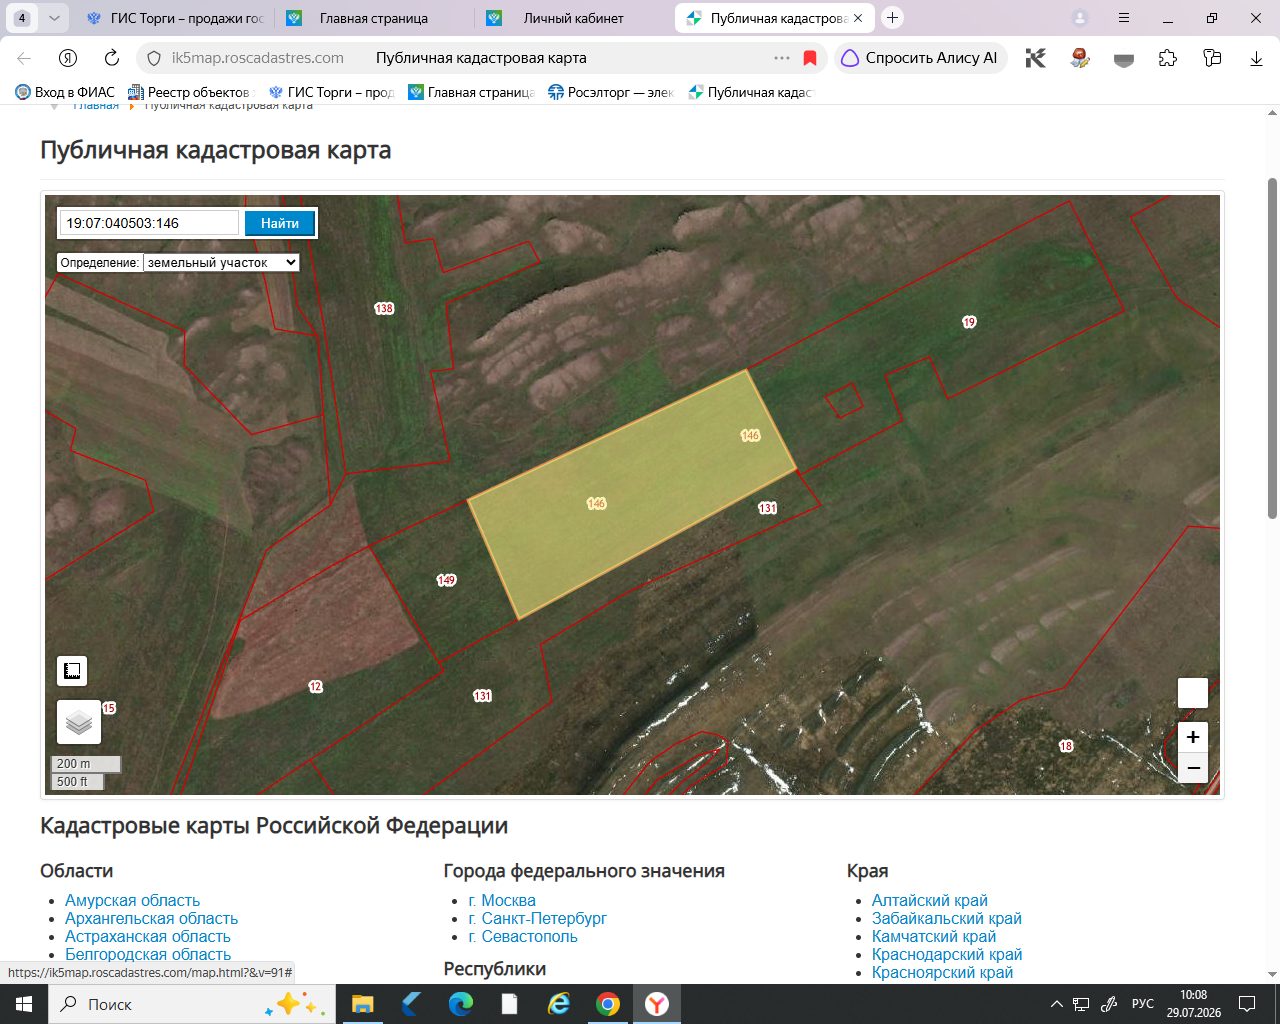Open the downloads arrow icon in toolbar
The width and height of the screenshot is (1280, 1024).
coord(1257,58)
